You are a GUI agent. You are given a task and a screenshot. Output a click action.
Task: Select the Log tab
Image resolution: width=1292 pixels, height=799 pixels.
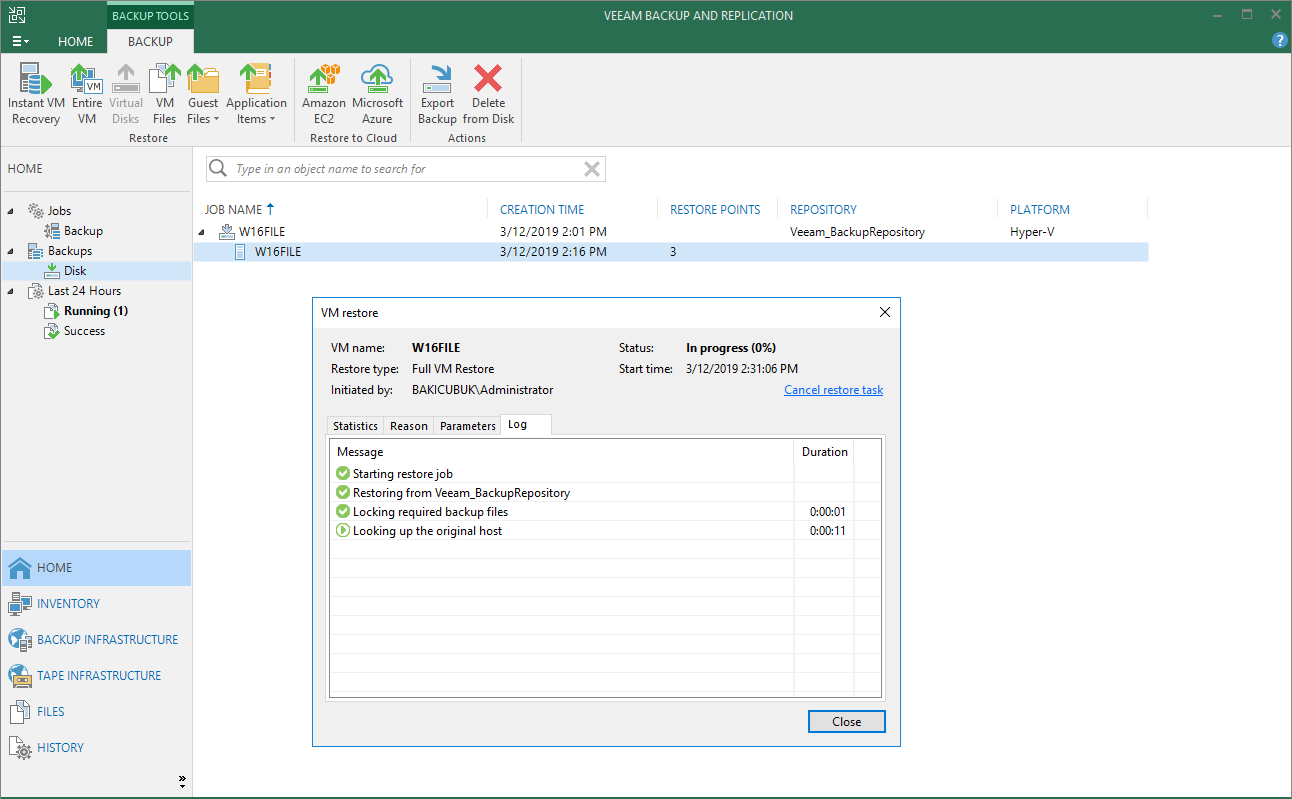(x=525, y=424)
